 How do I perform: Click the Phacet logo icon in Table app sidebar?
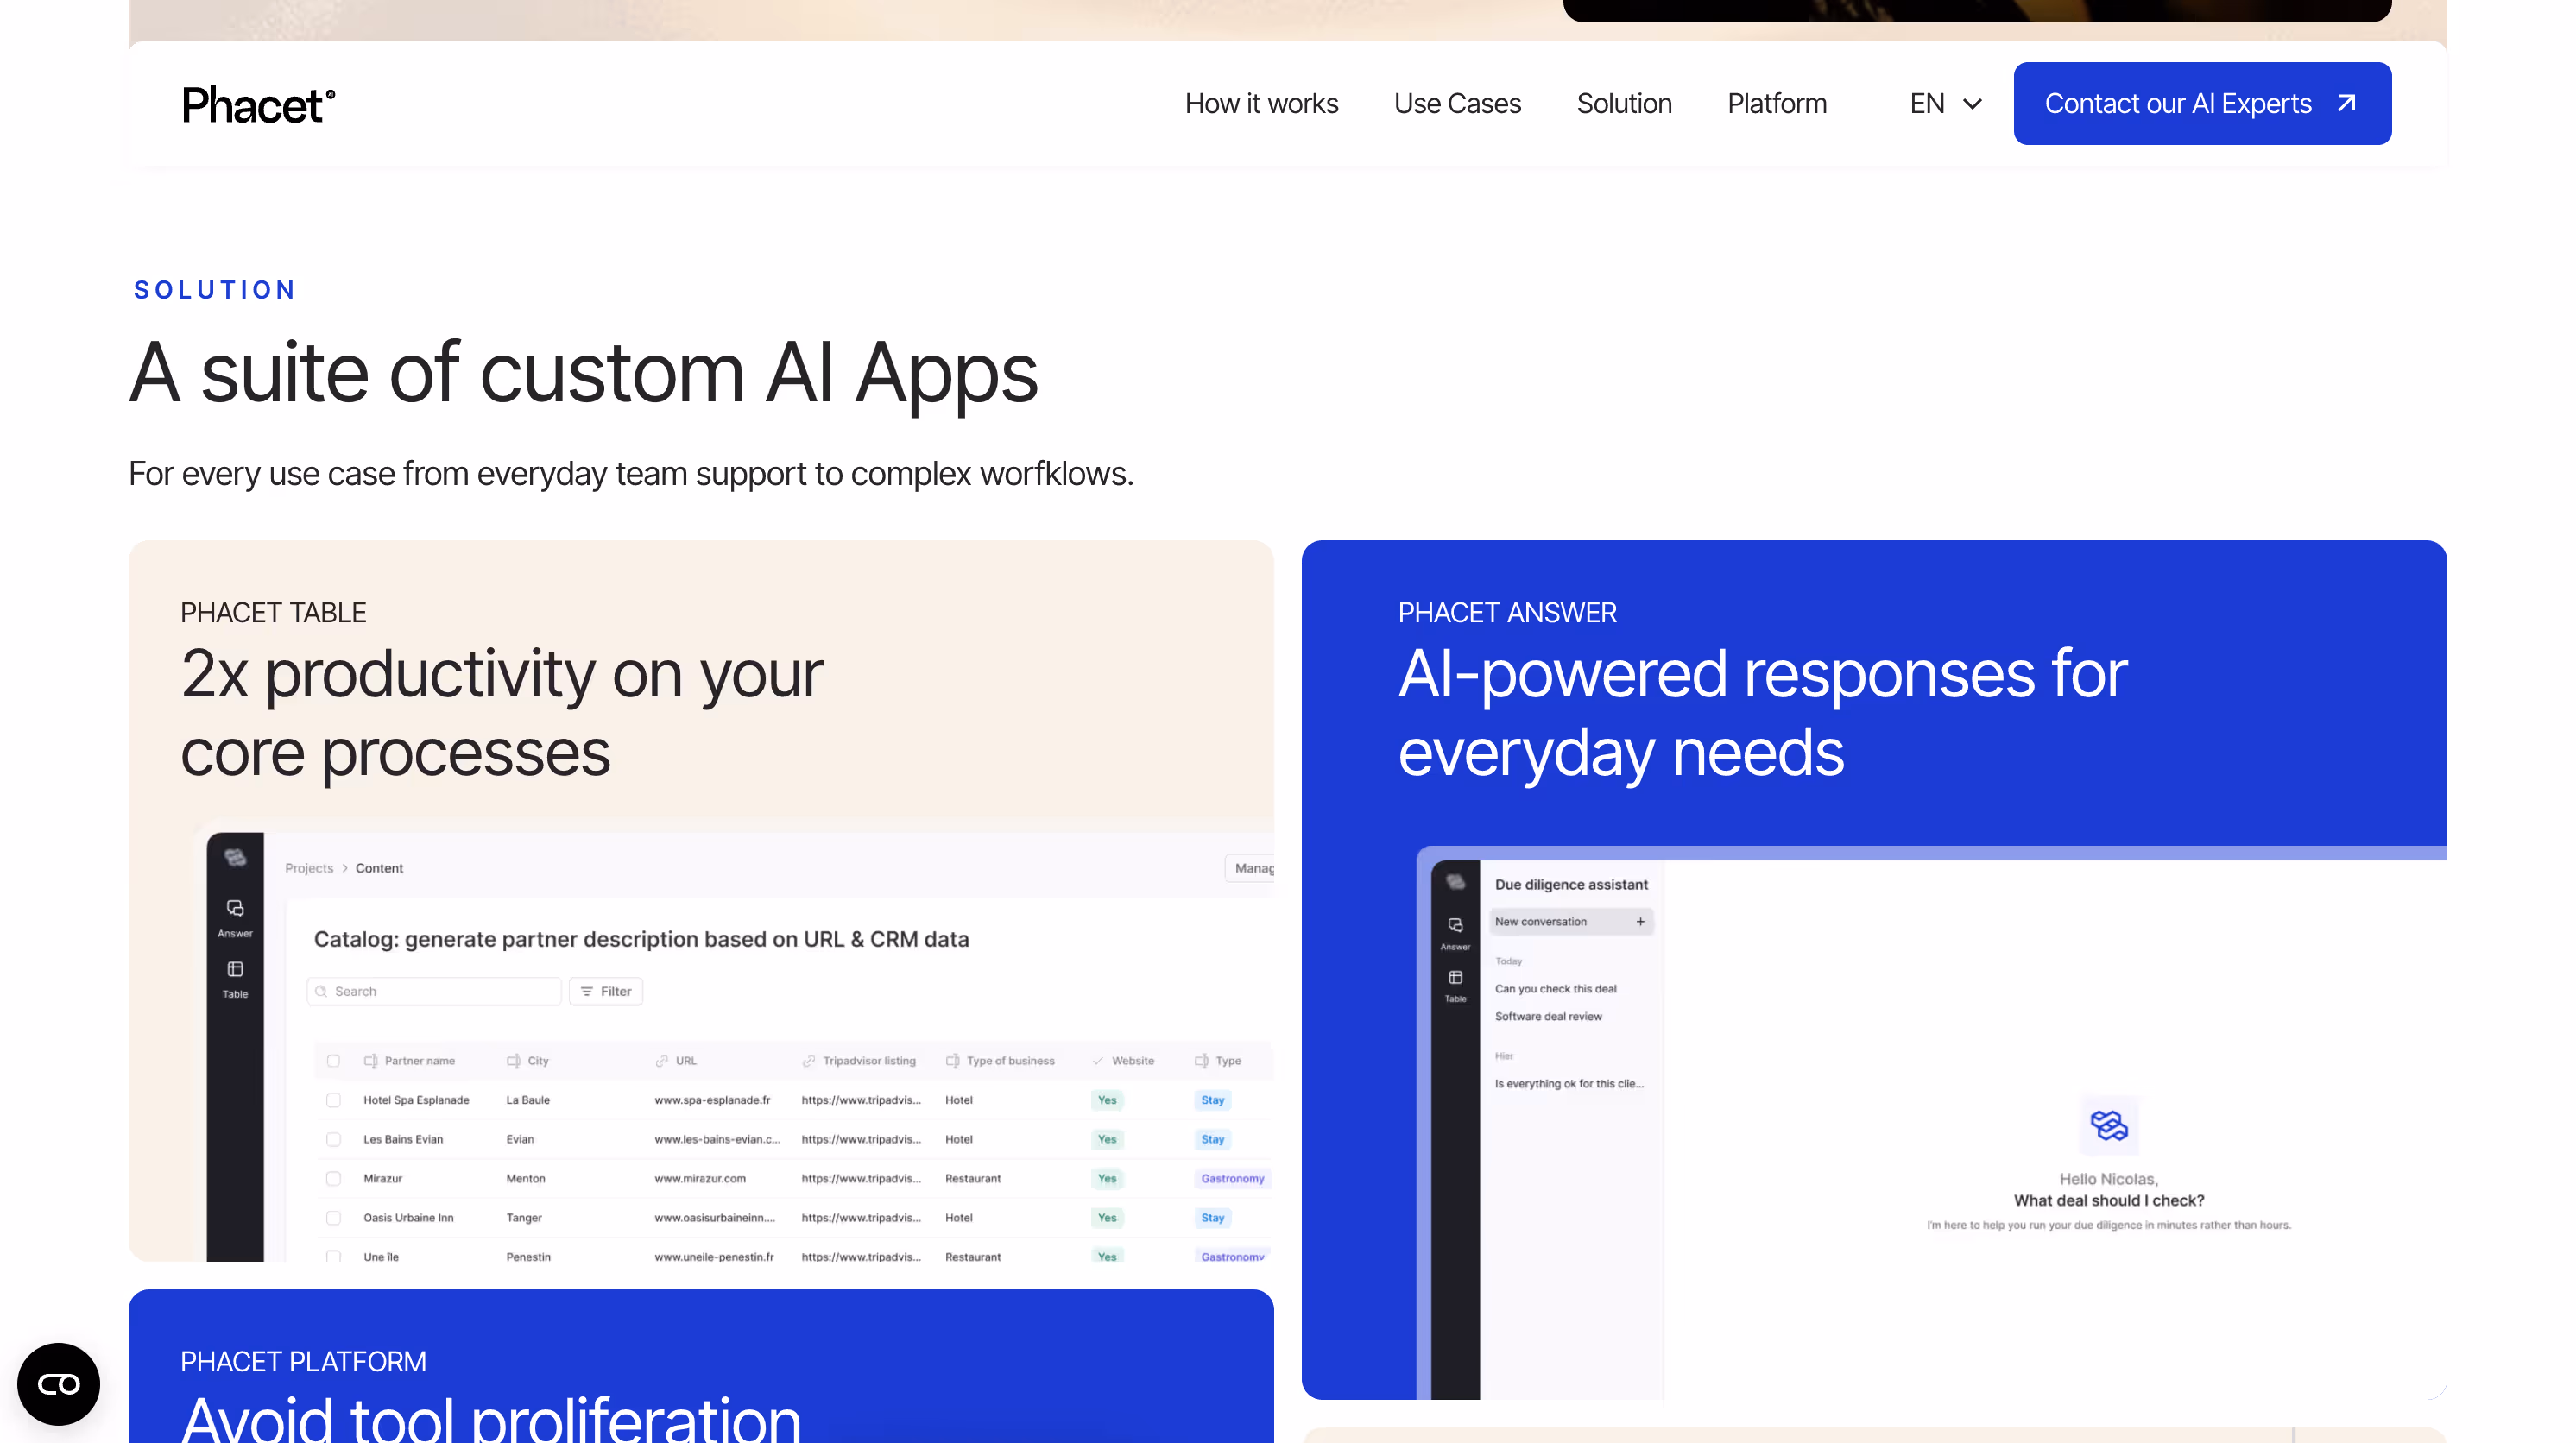pyautogui.click(x=235, y=857)
